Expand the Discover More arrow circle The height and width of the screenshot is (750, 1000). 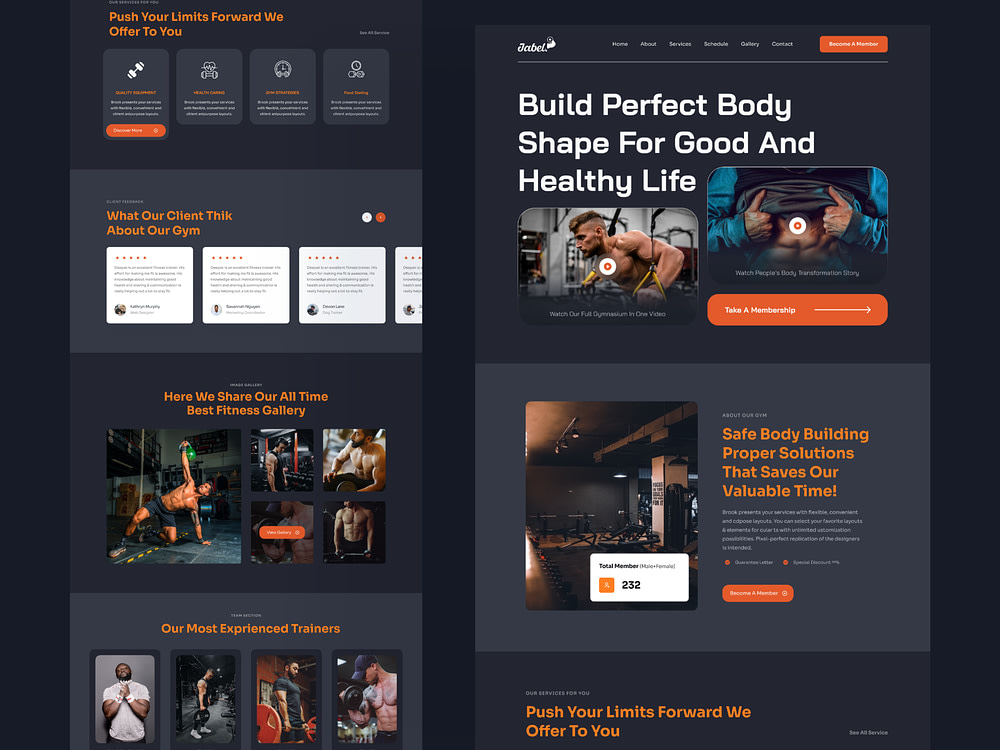pyautogui.click(x=158, y=130)
